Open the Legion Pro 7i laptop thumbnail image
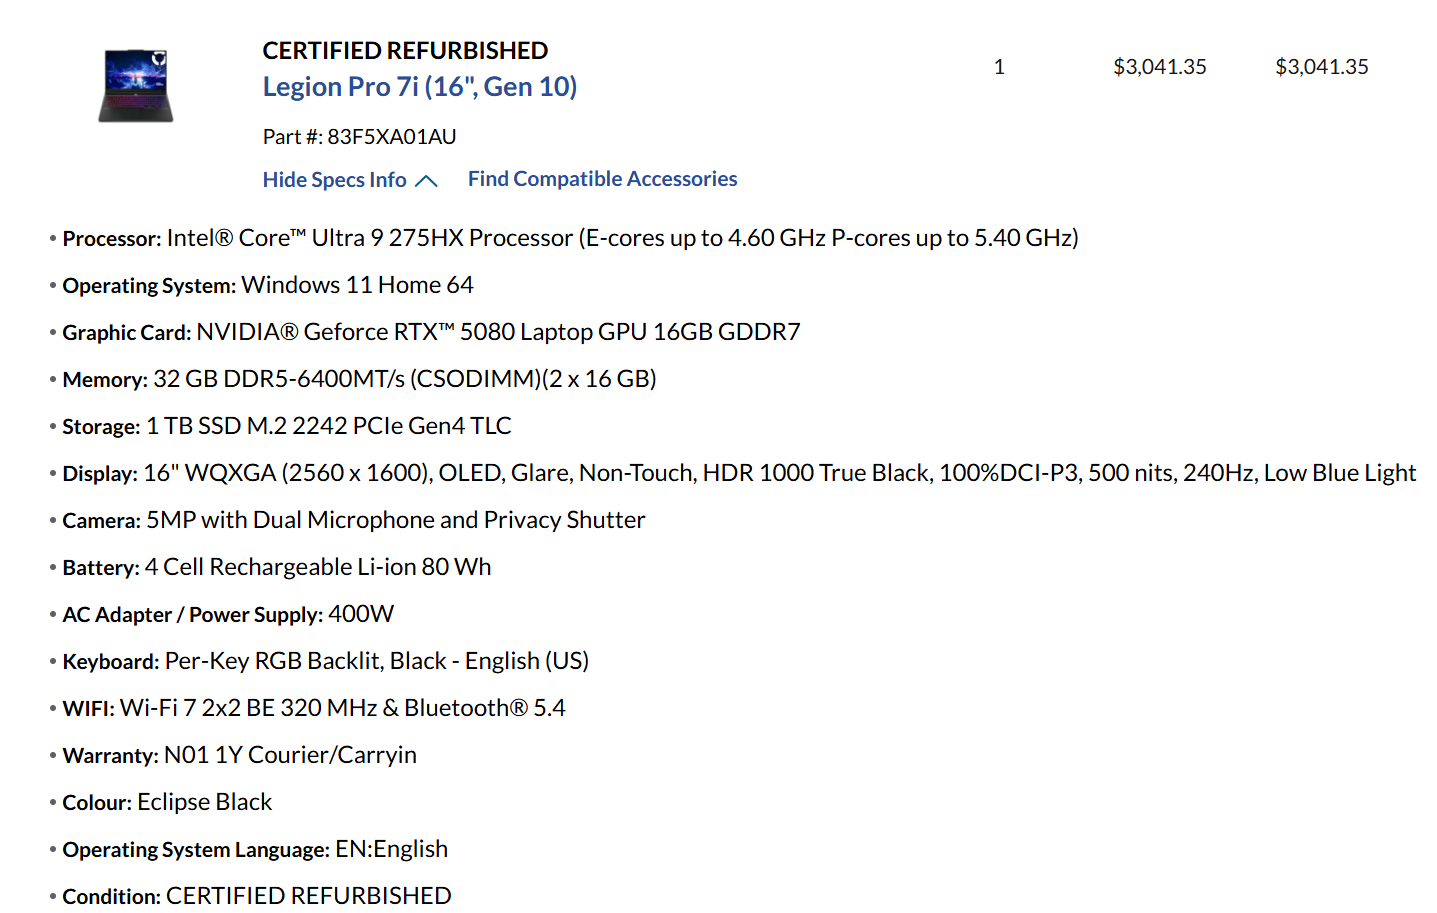 (x=136, y=86)
